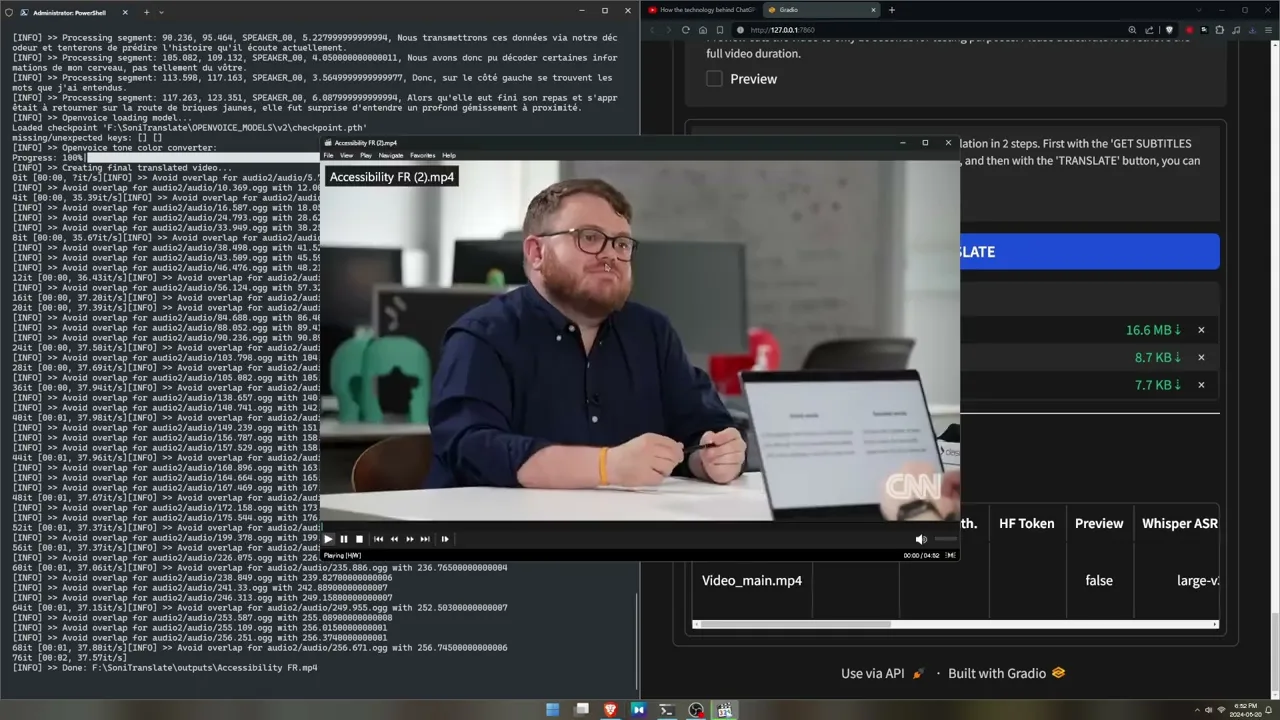
Task: Close the Gradio browser tab
Action: tap(873, 10)
